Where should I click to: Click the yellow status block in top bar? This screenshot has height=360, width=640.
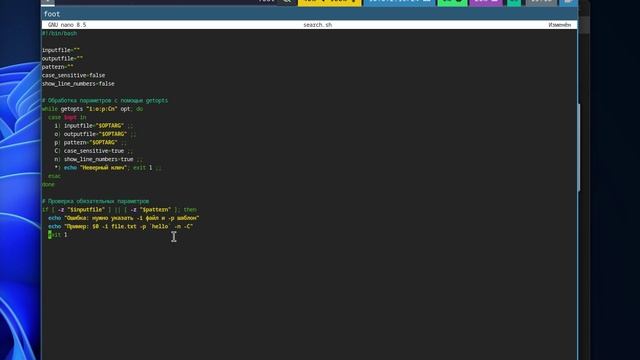click(x=329, y=2)
